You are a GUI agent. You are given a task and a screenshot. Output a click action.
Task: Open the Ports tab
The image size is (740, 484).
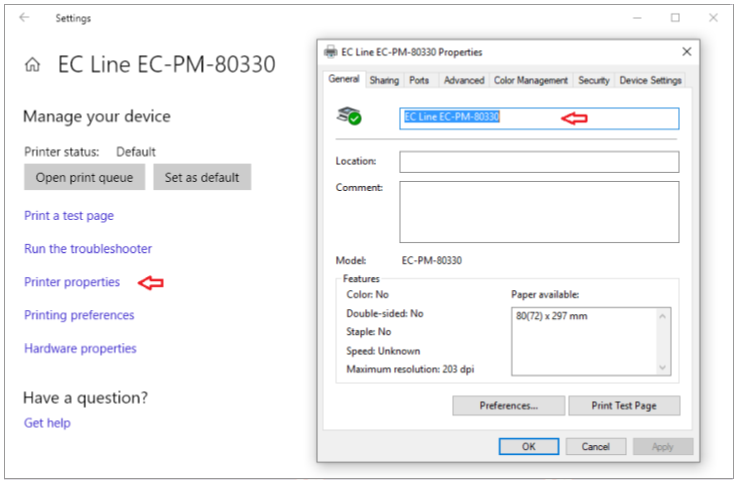click(419, 80)
